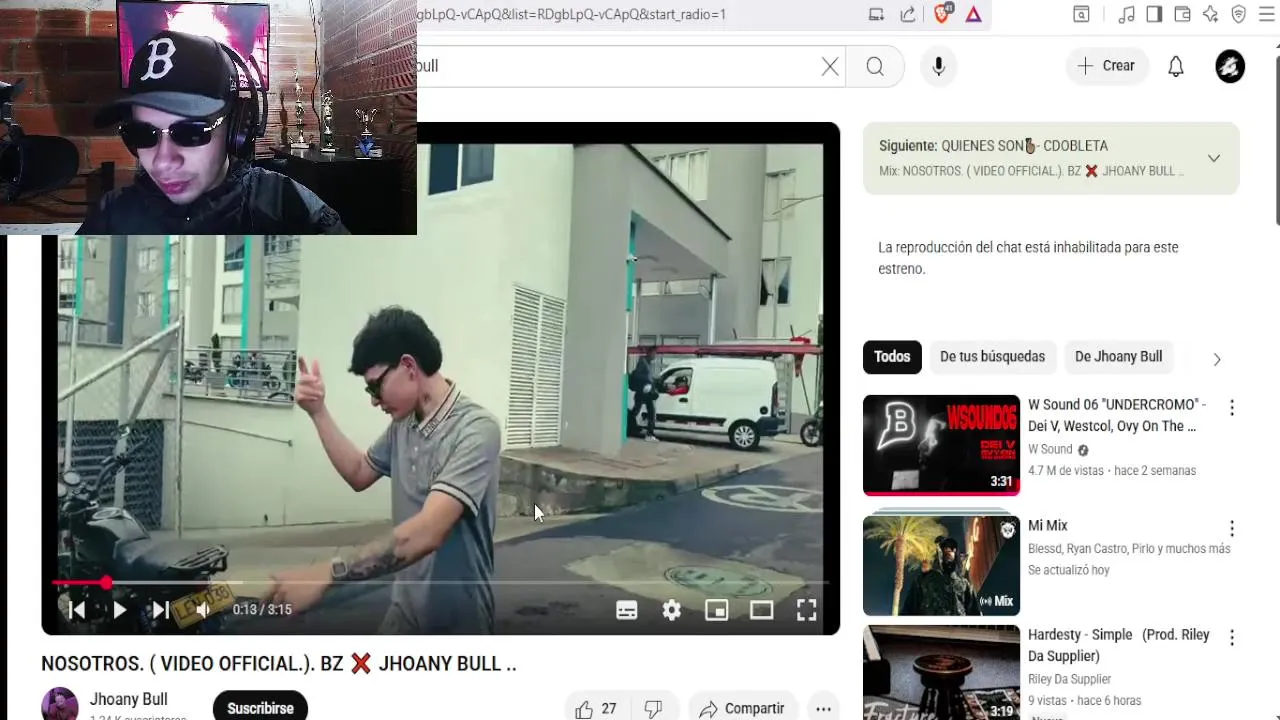Click the video title NOSOTROS. ( VIDEO OFFICIAL.)

279,663
